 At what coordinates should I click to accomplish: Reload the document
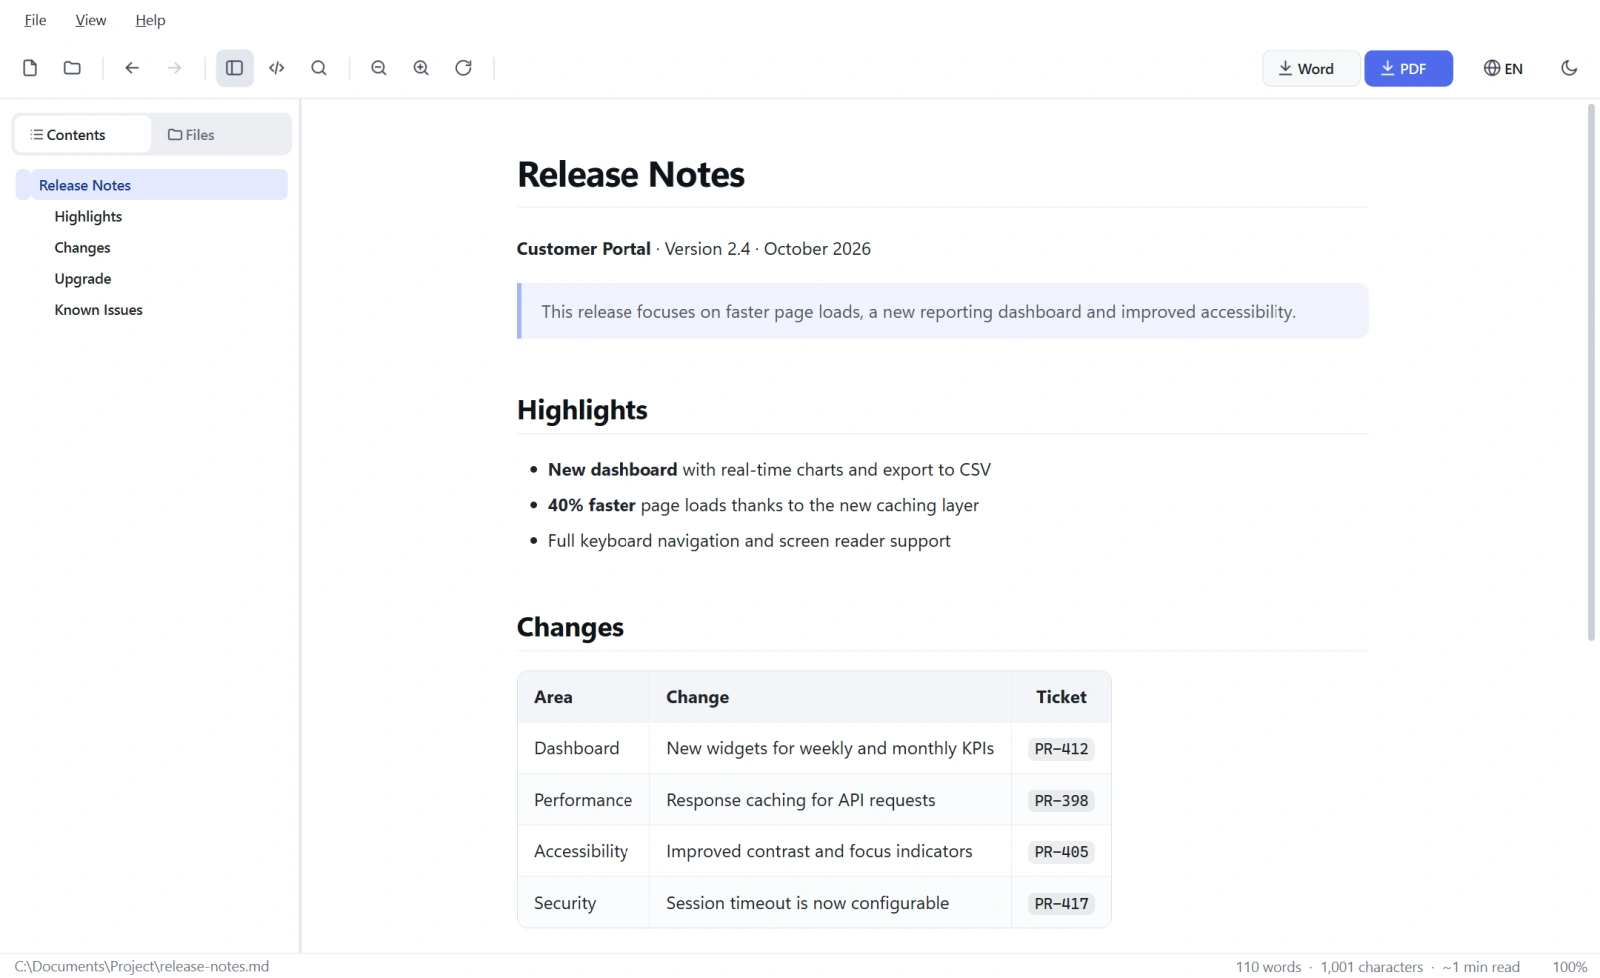click(x=463, y=68)
